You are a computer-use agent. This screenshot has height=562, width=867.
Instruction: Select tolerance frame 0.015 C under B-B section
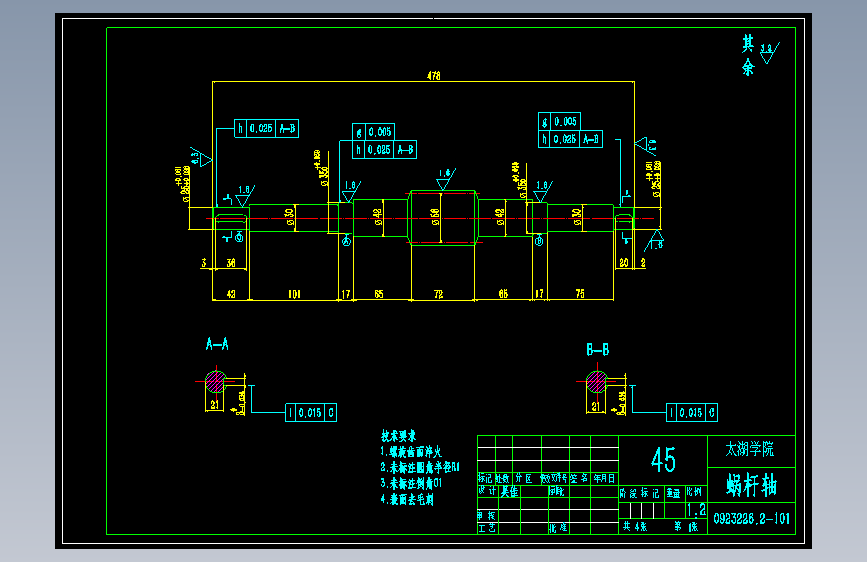tap(692, 413)
